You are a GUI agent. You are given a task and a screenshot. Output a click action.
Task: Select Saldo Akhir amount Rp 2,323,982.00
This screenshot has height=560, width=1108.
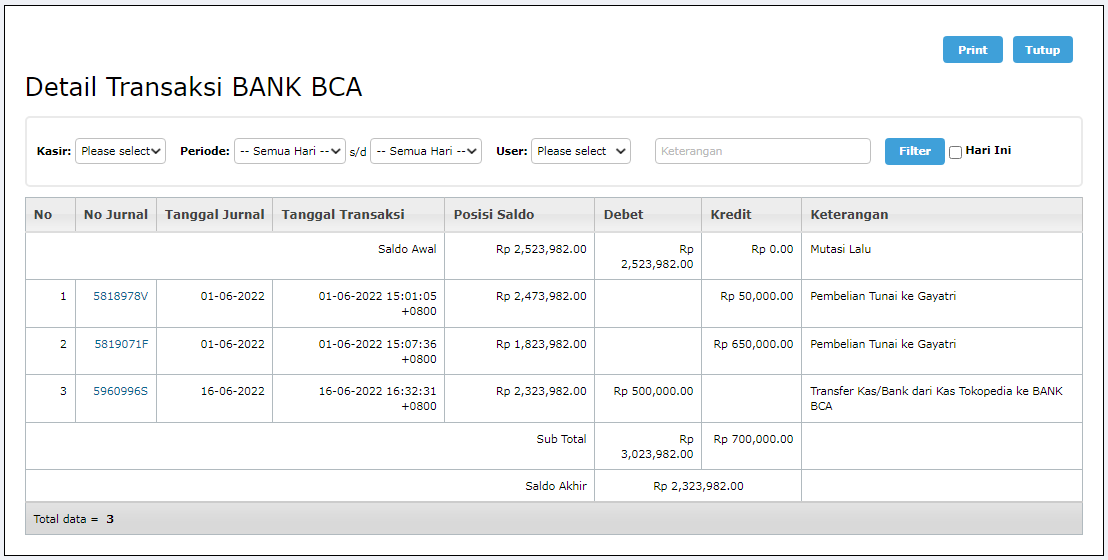point(698,486)
